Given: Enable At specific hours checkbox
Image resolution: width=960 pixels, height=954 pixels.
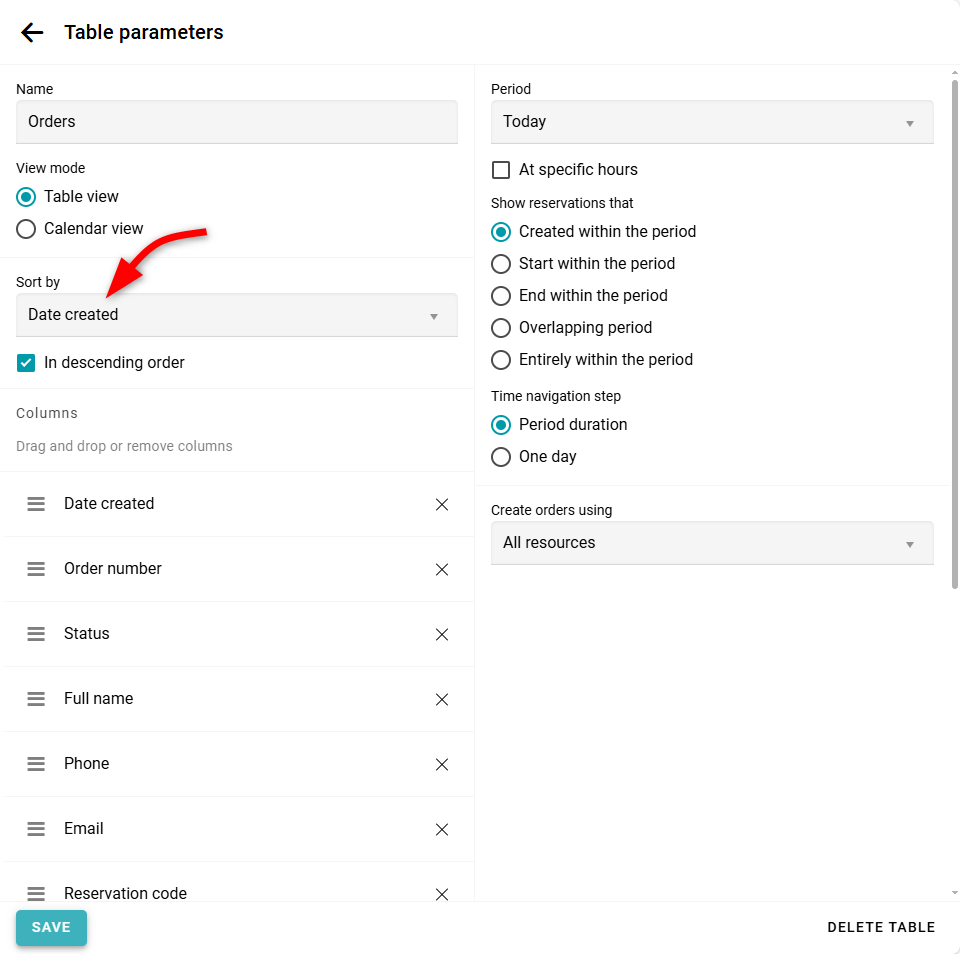Looking at the screenshot, I should click(x=501, y=170).
